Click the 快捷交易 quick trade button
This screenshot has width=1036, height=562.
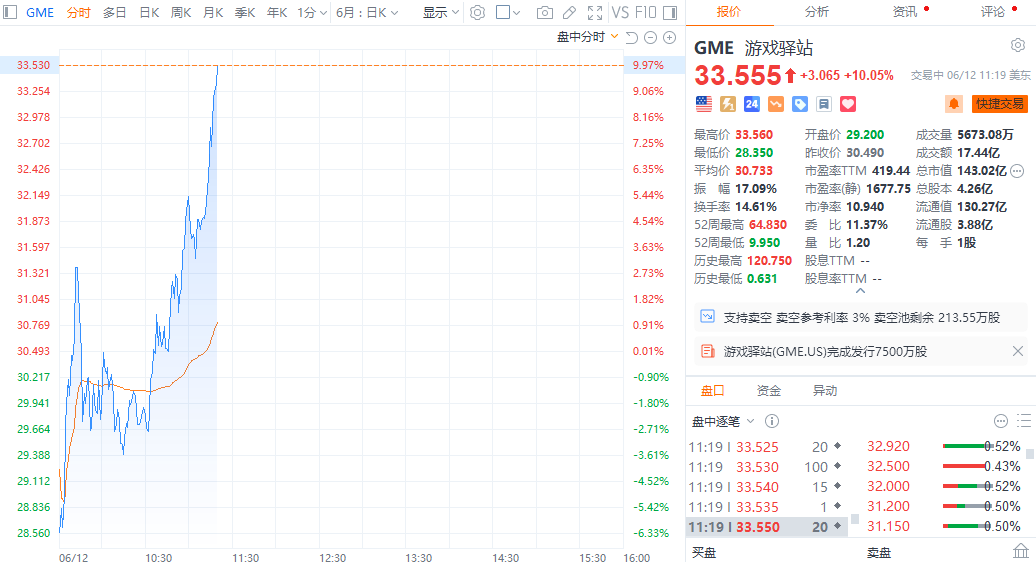pyautogui.click(x=1000, y=104)
